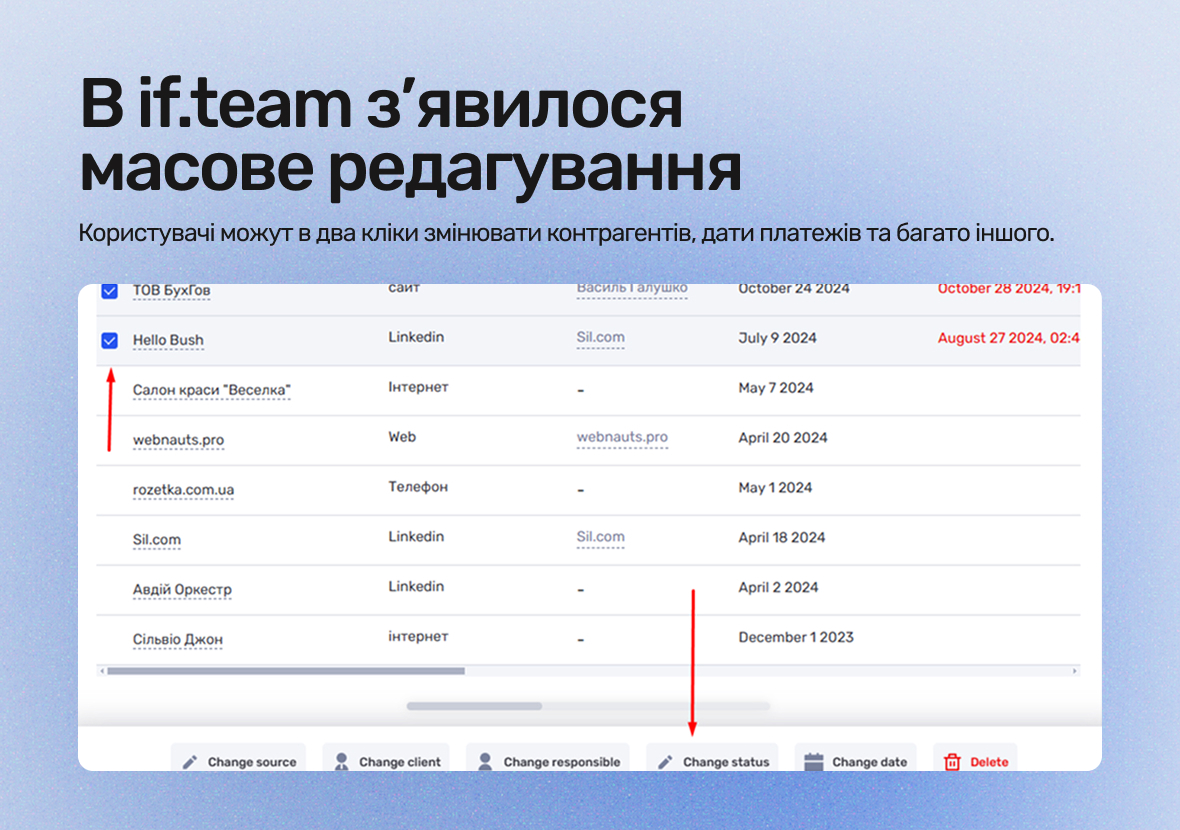Click the table's horizontal scrollbar thumb
The image size is (1180, 830).
[x=286, y=670]
